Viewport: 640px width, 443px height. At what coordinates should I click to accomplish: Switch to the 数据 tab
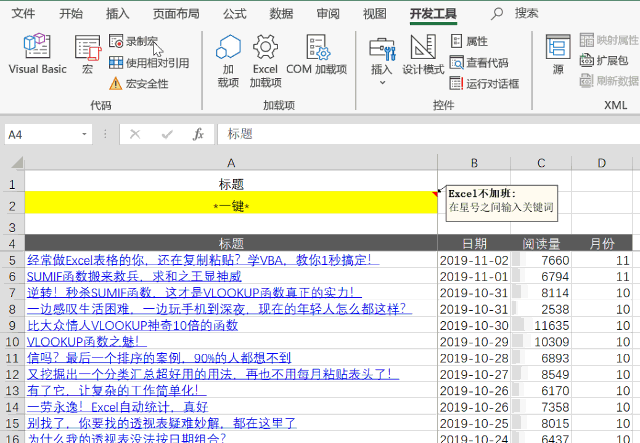pos(281,13)
